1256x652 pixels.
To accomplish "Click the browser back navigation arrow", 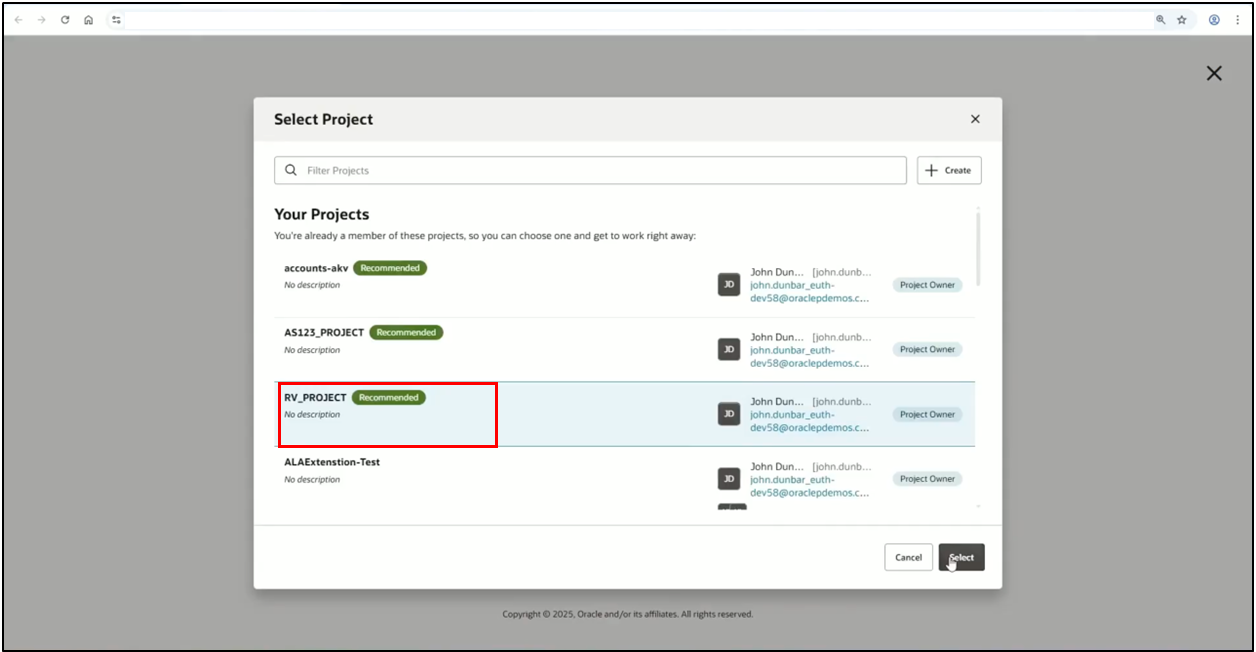I will (x=18, y=19).
